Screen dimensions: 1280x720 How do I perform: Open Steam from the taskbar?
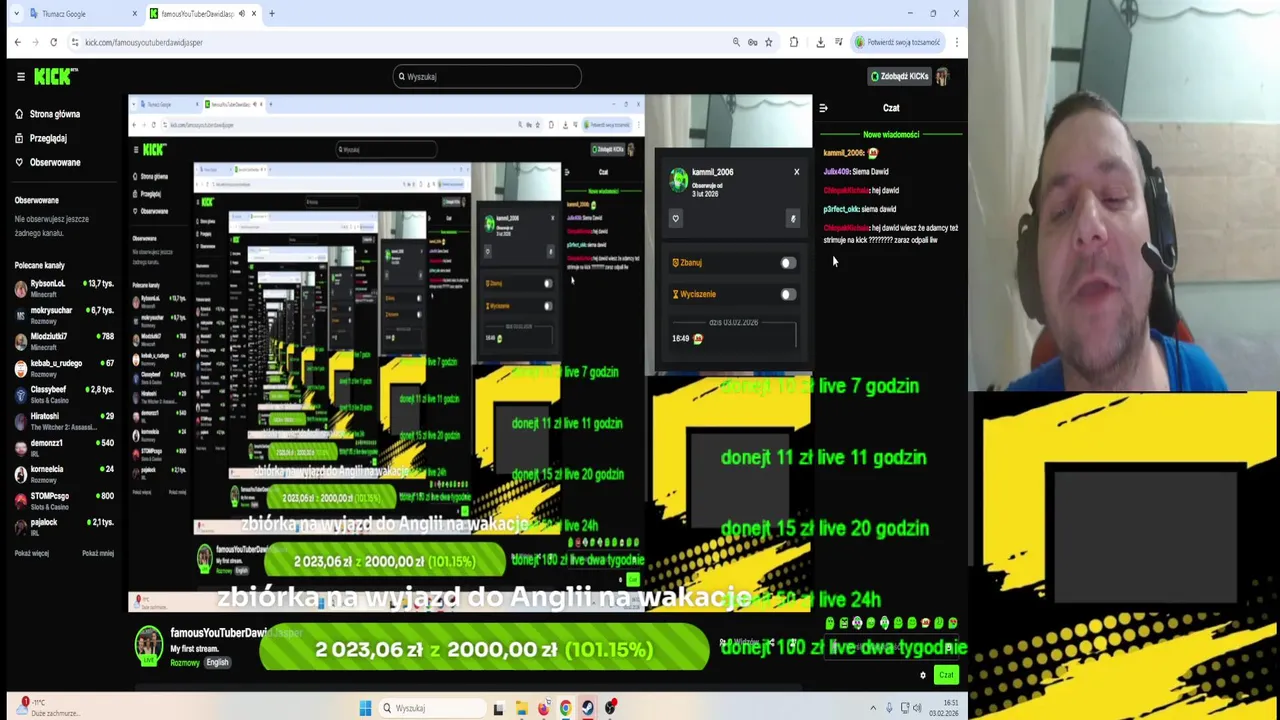click(587, 708)
